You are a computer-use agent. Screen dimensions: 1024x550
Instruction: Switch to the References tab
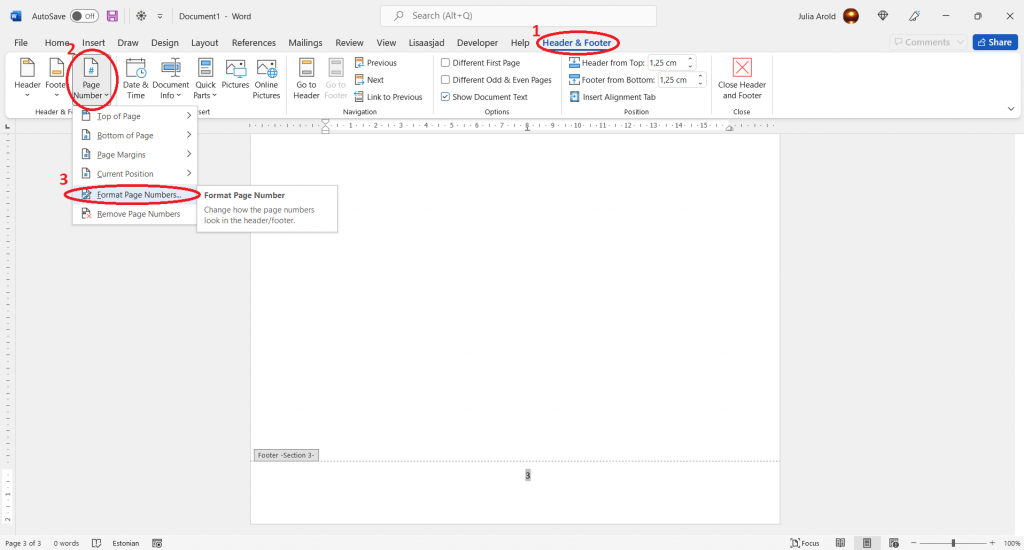pyautogui.click(x=253, y=43)
